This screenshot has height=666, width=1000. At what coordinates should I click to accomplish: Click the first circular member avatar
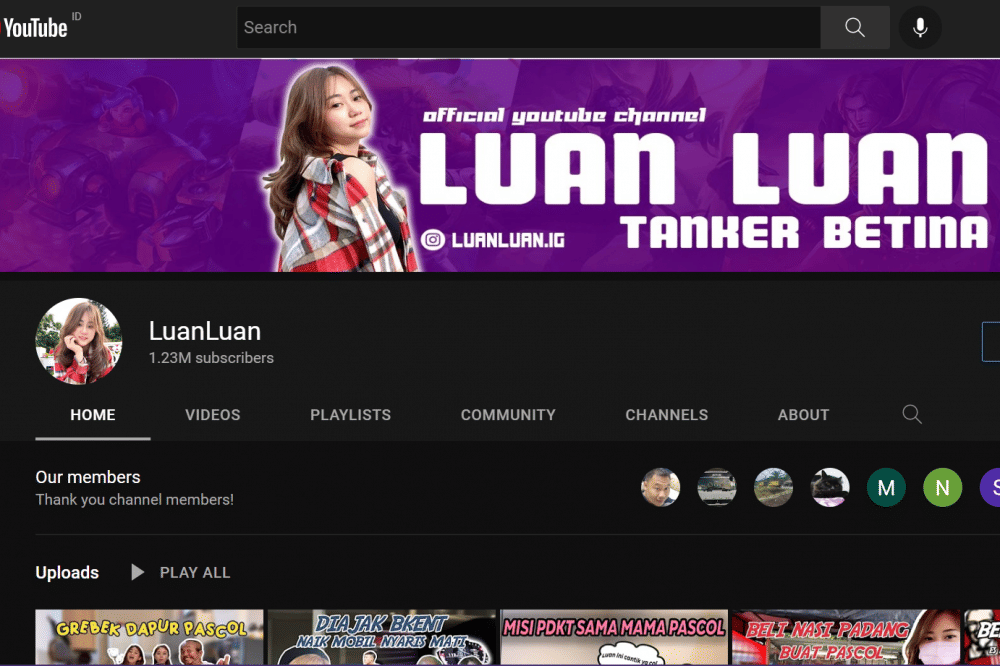[660, 487]
